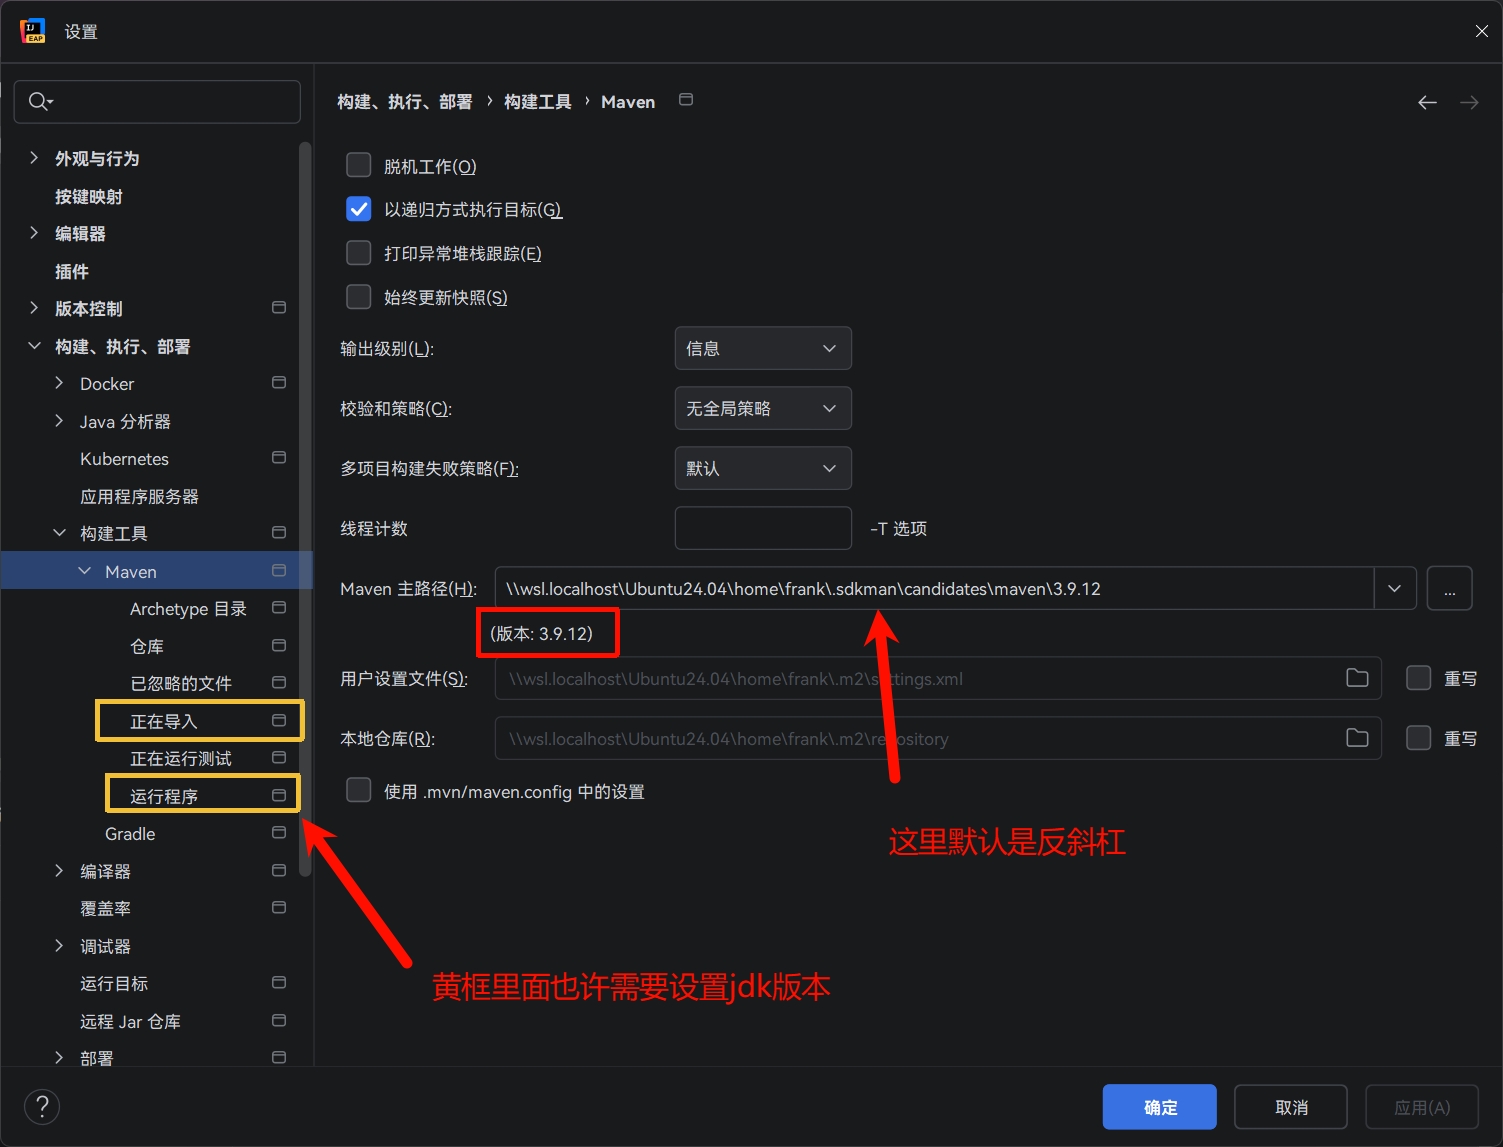Click folder icon in local repository field
The height and width of the screenshot is (1147, 1503).
pyautogui.click(x=1357, y=738)
